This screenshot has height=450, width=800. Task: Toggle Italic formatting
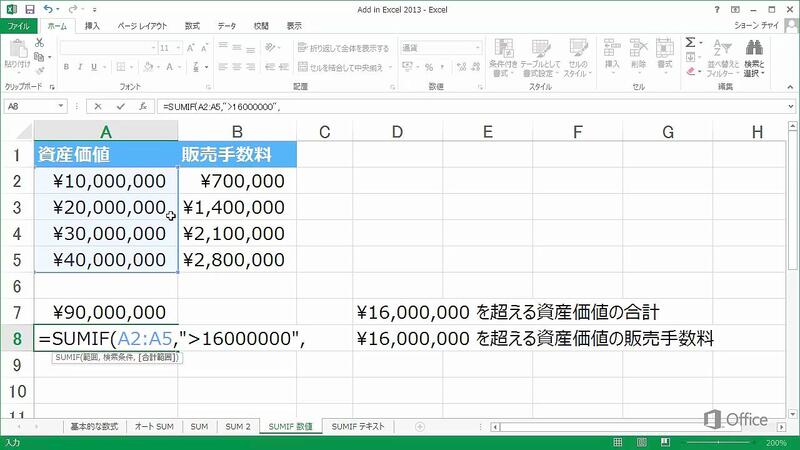[80, 67]
